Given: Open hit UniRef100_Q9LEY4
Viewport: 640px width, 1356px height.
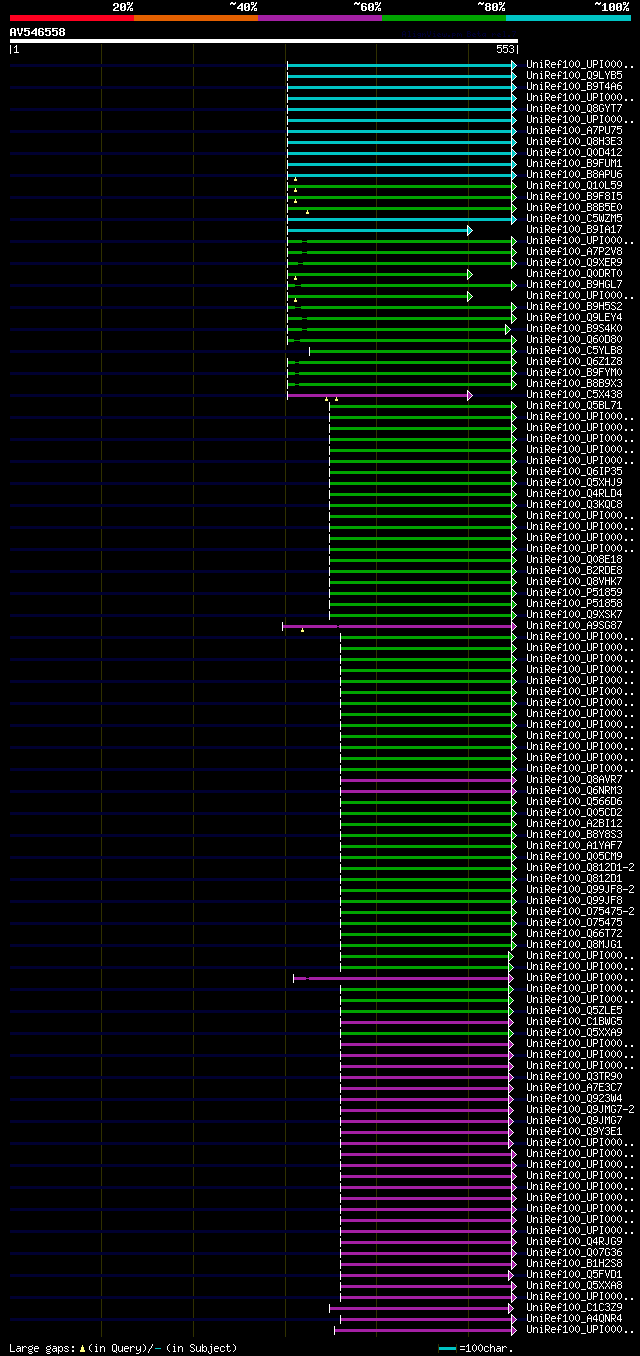Looking at the screenshot, I should pyautogui.click(x=575, y=317).
